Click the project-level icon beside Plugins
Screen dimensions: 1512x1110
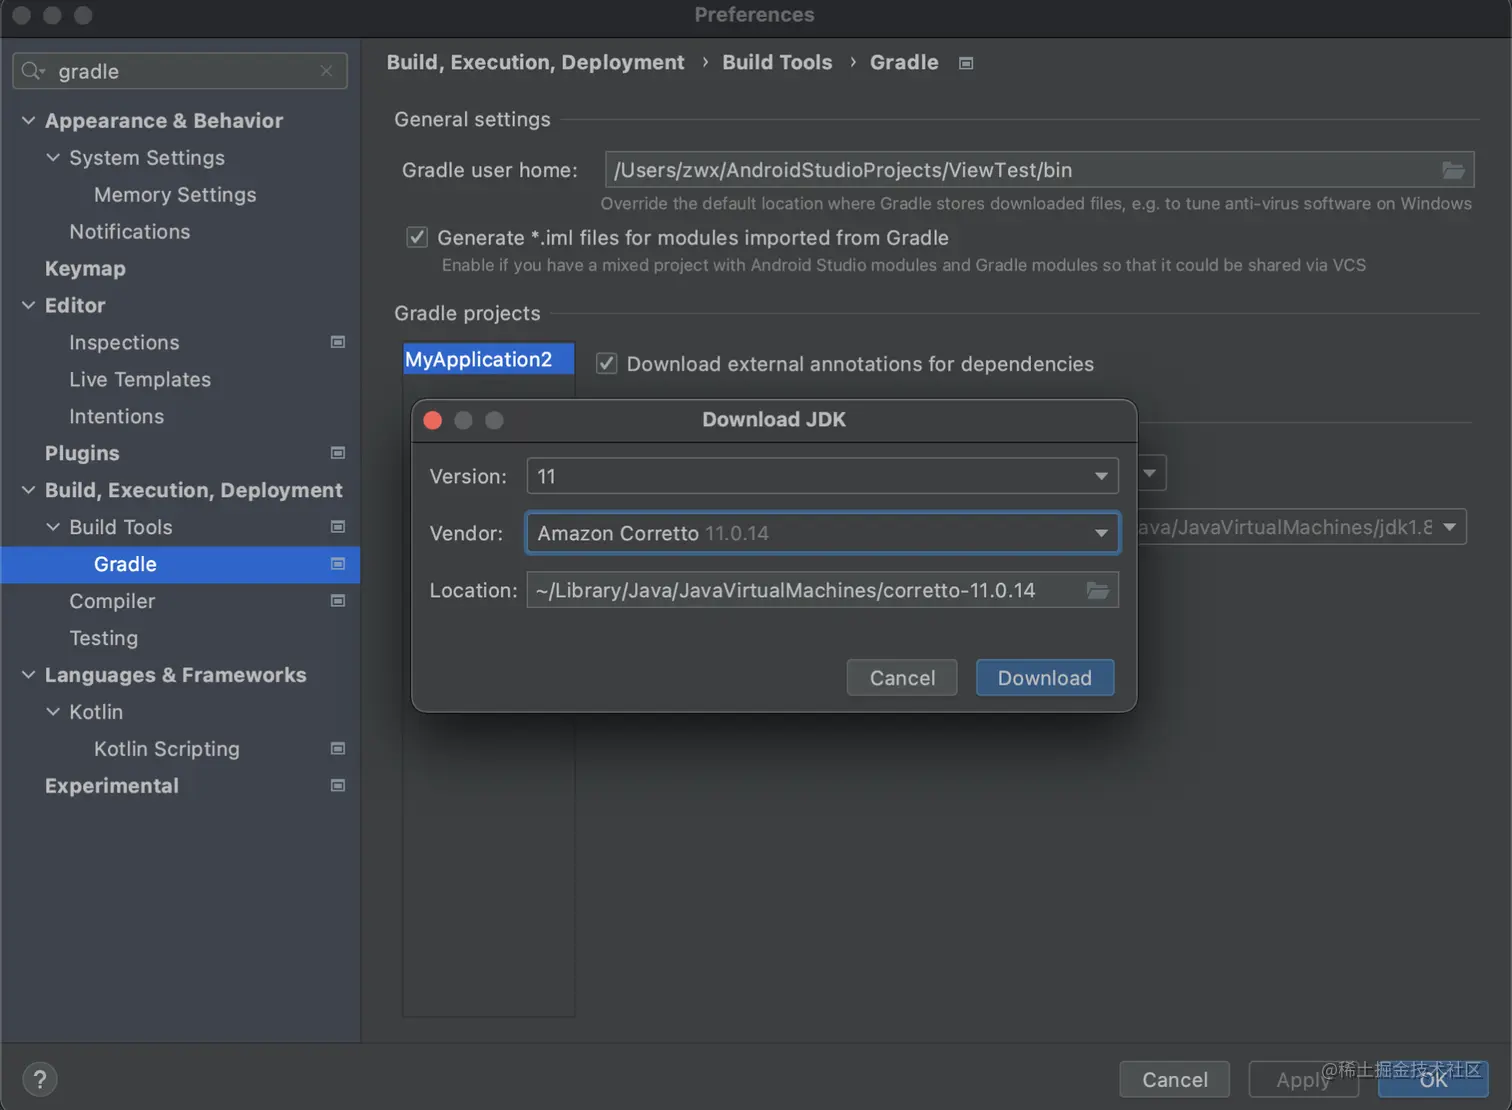coord(338,453)
